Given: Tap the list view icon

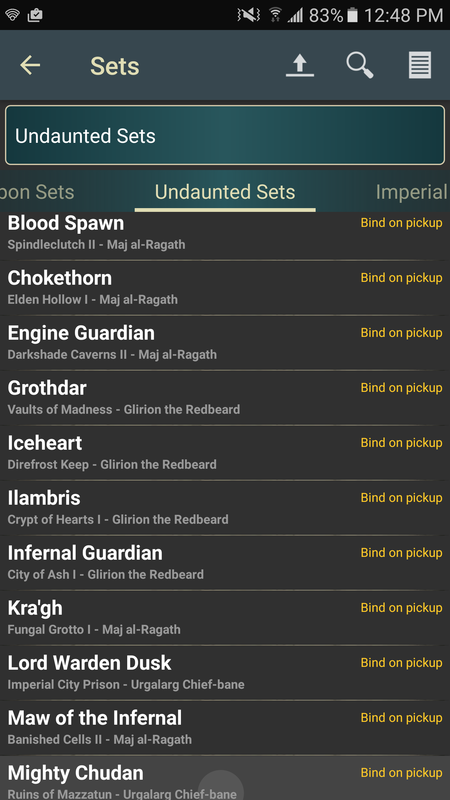Looking at the screenshot, I should [420, 65].
